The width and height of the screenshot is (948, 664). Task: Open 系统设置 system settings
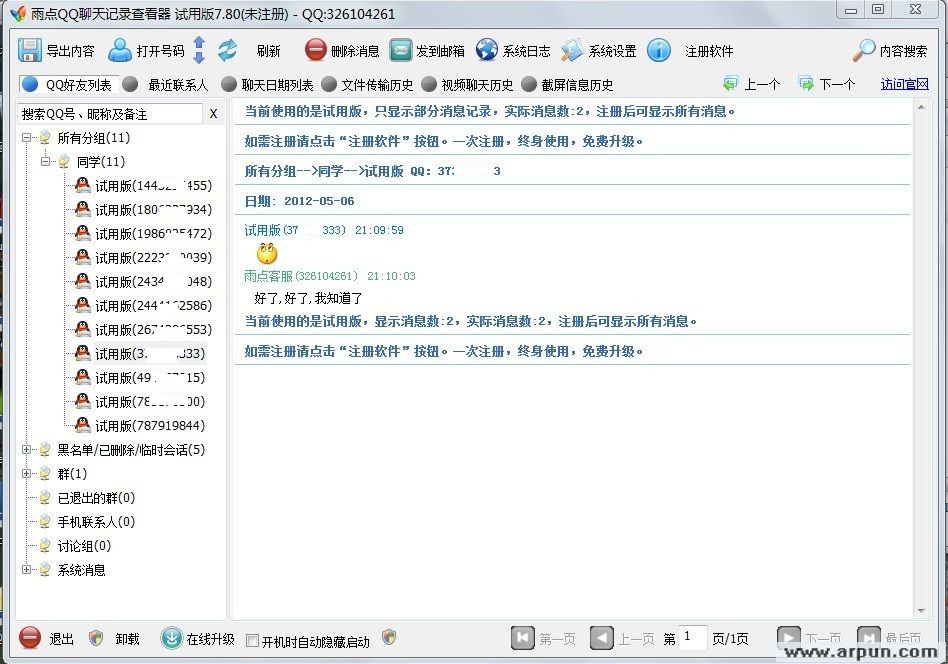(x=572, y=50)
